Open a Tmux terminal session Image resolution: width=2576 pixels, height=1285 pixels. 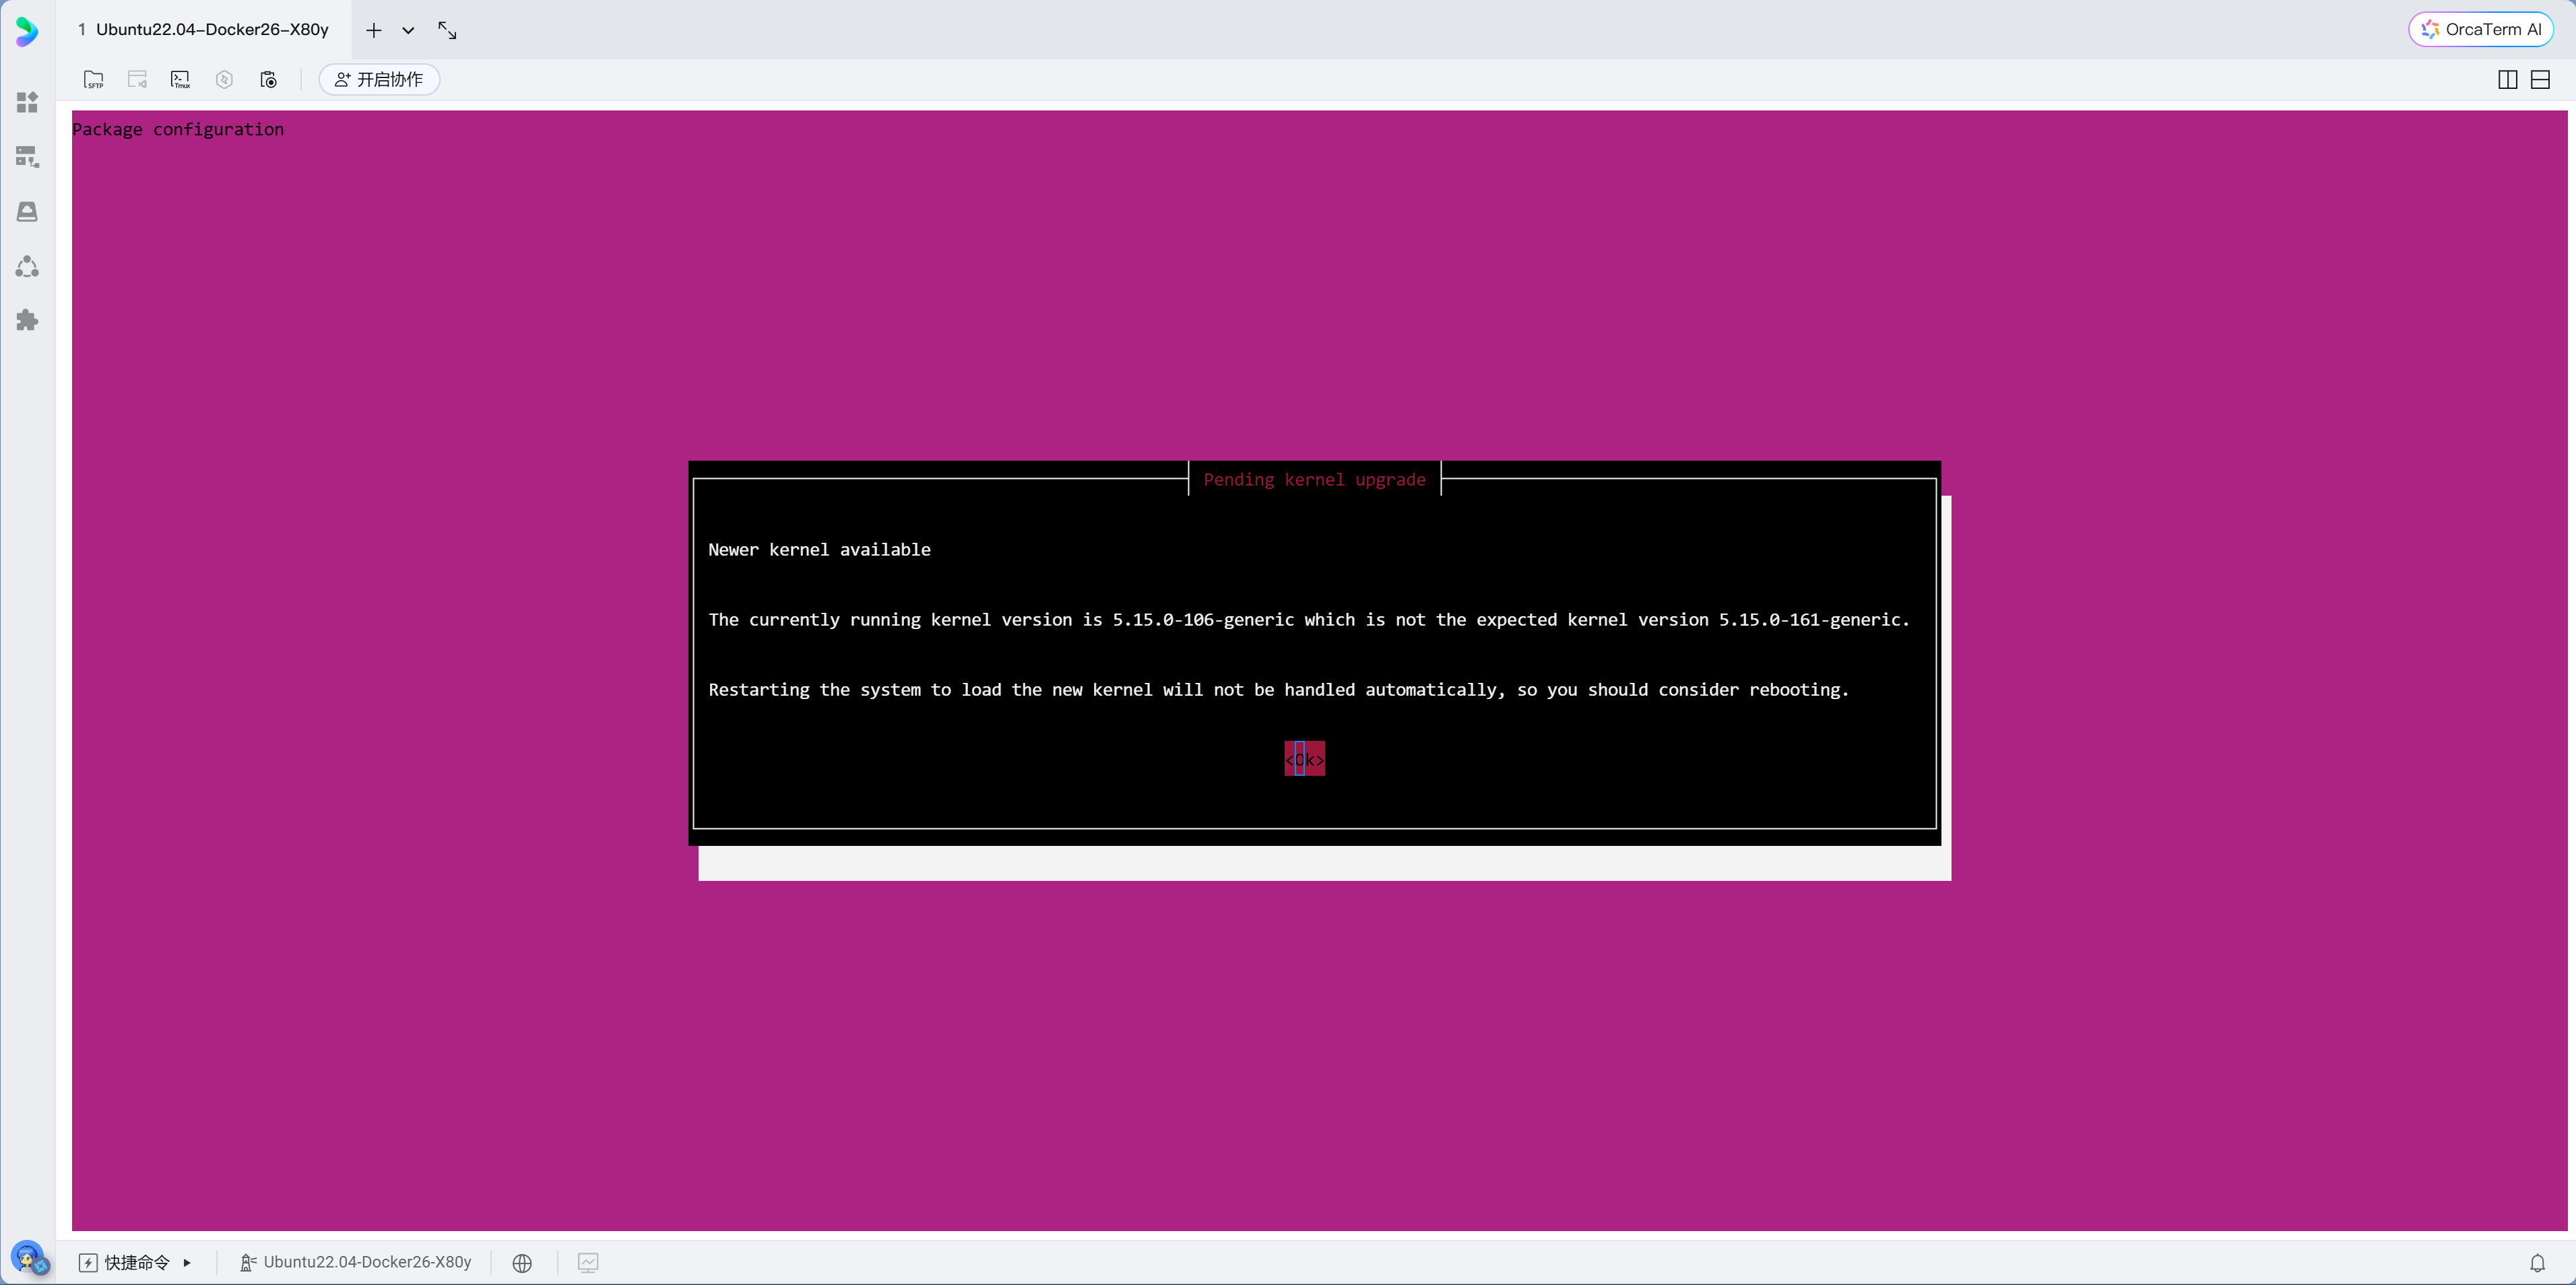(x=180, y=79)
